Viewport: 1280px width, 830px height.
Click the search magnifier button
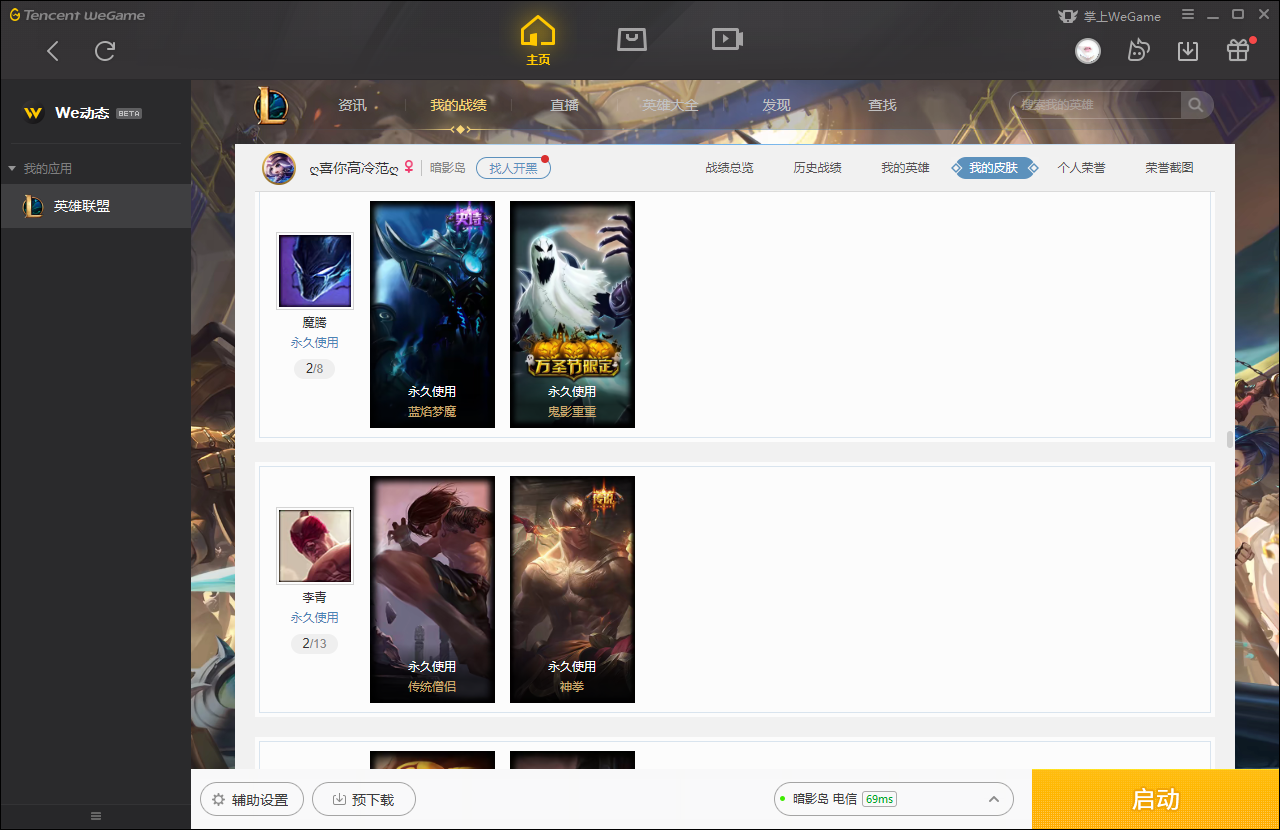coord(1196,105)
